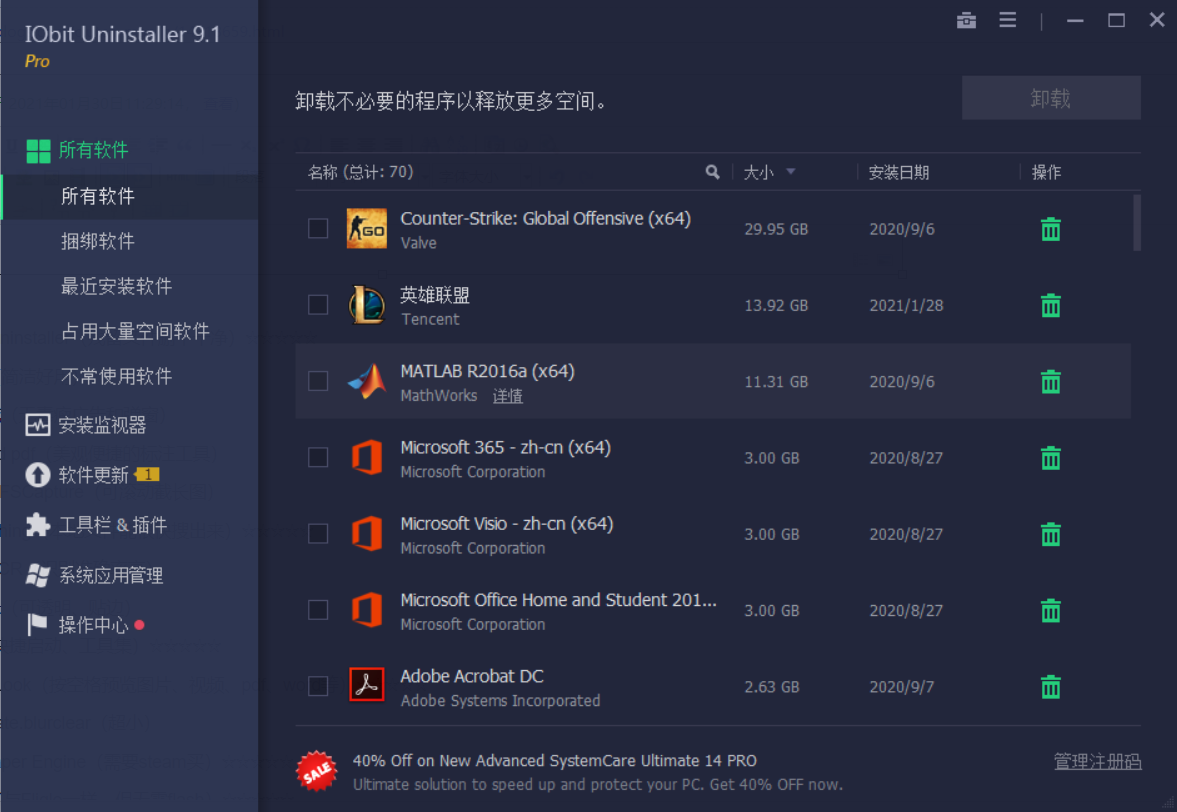Viewport: 1177px width, 812px height.
Task: Click the 工具栏 & 插件 puzzle icon
Action: click(38, 525)
